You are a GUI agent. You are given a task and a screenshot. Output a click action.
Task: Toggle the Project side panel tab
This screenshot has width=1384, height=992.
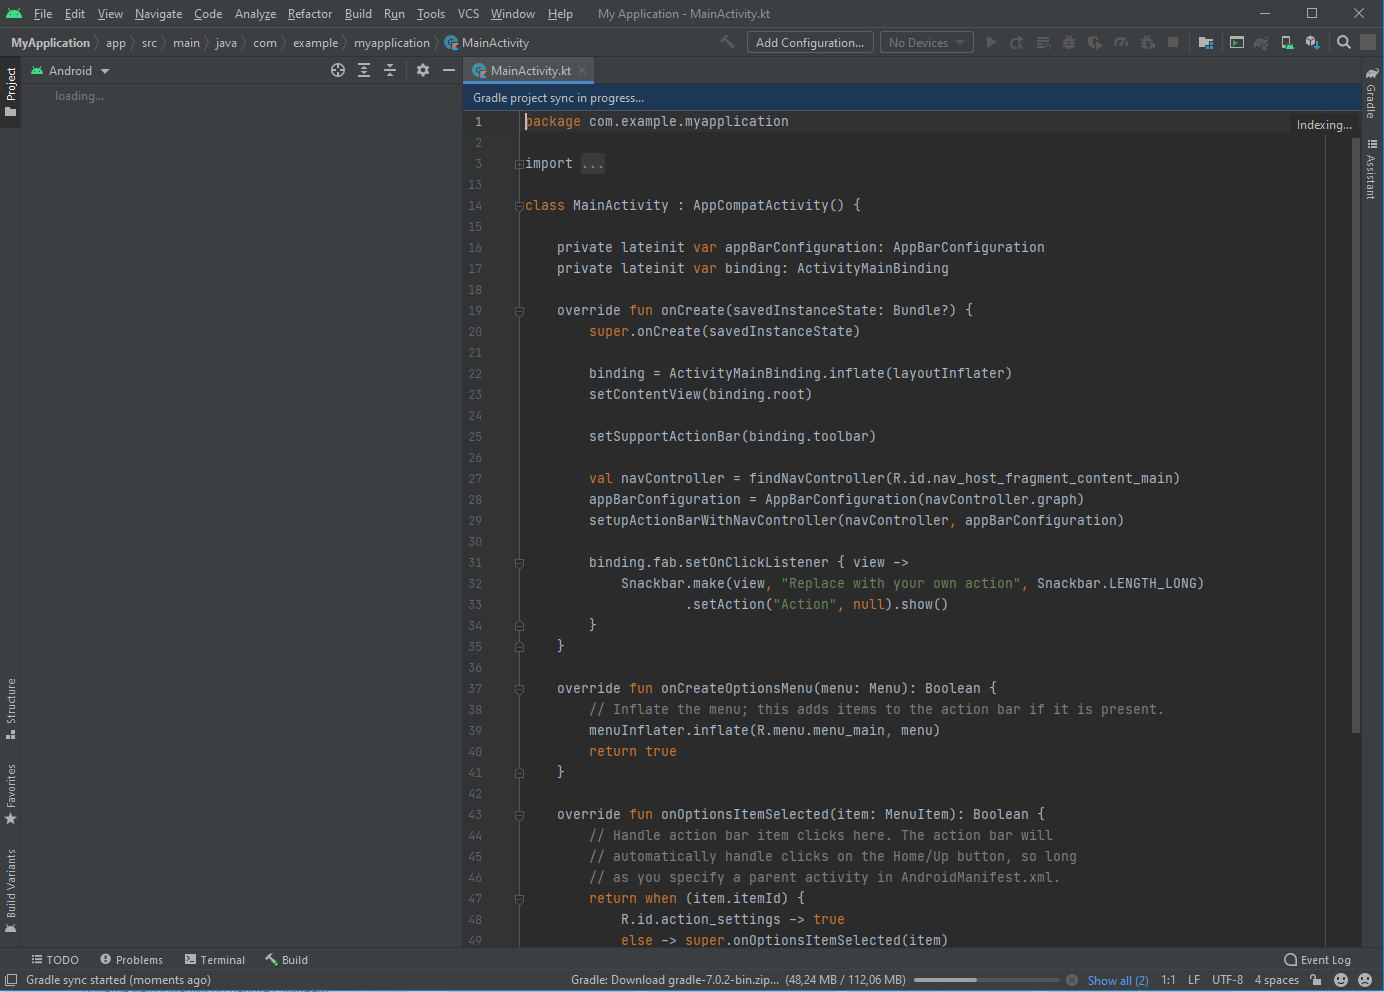click(x=11, y=91)
